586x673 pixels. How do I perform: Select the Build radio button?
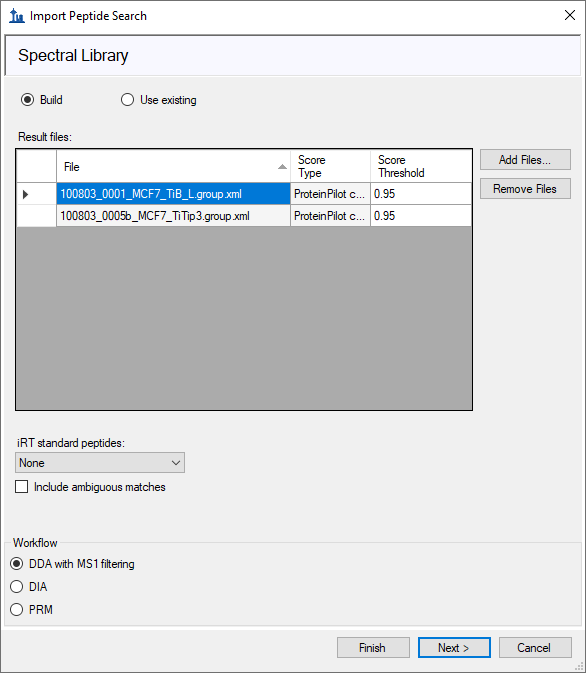click(28, 100)
